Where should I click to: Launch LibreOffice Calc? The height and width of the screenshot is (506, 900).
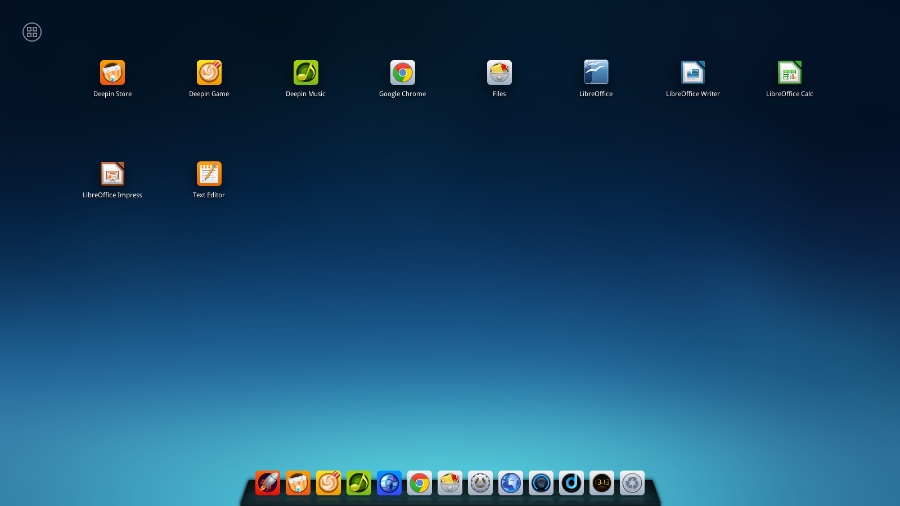pos(790,73)
